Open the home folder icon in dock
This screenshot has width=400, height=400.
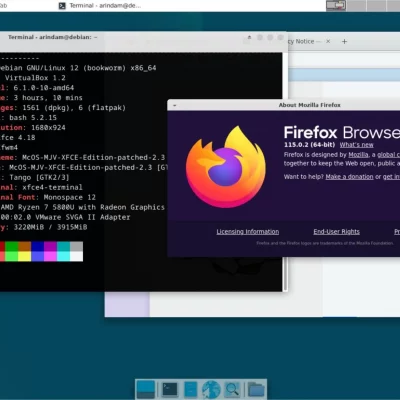[x=256, y=389]
